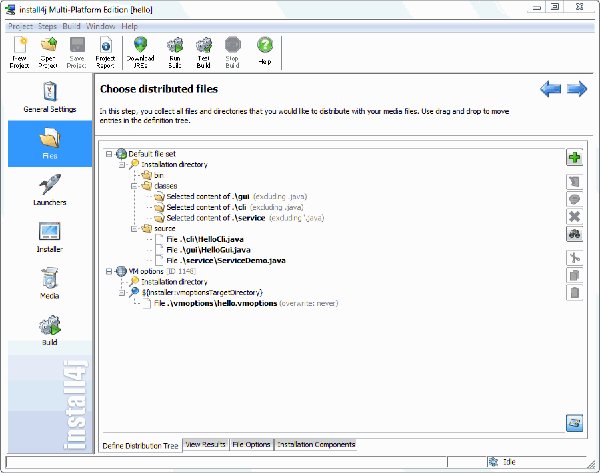Viewport: 600px width, 473px height.
Task: Click the comment bubble icon
Action: click(574, 199)
